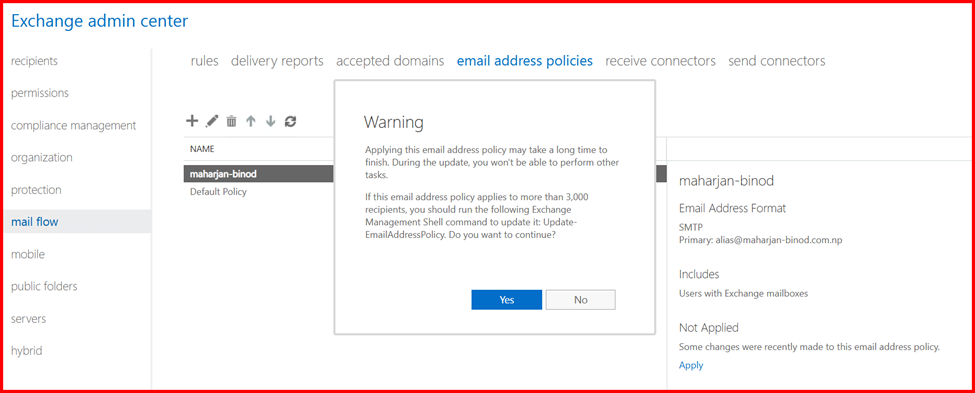Dismiss the warning with No
This screenshot has width=975, height=393.
(x=581, y=300)
